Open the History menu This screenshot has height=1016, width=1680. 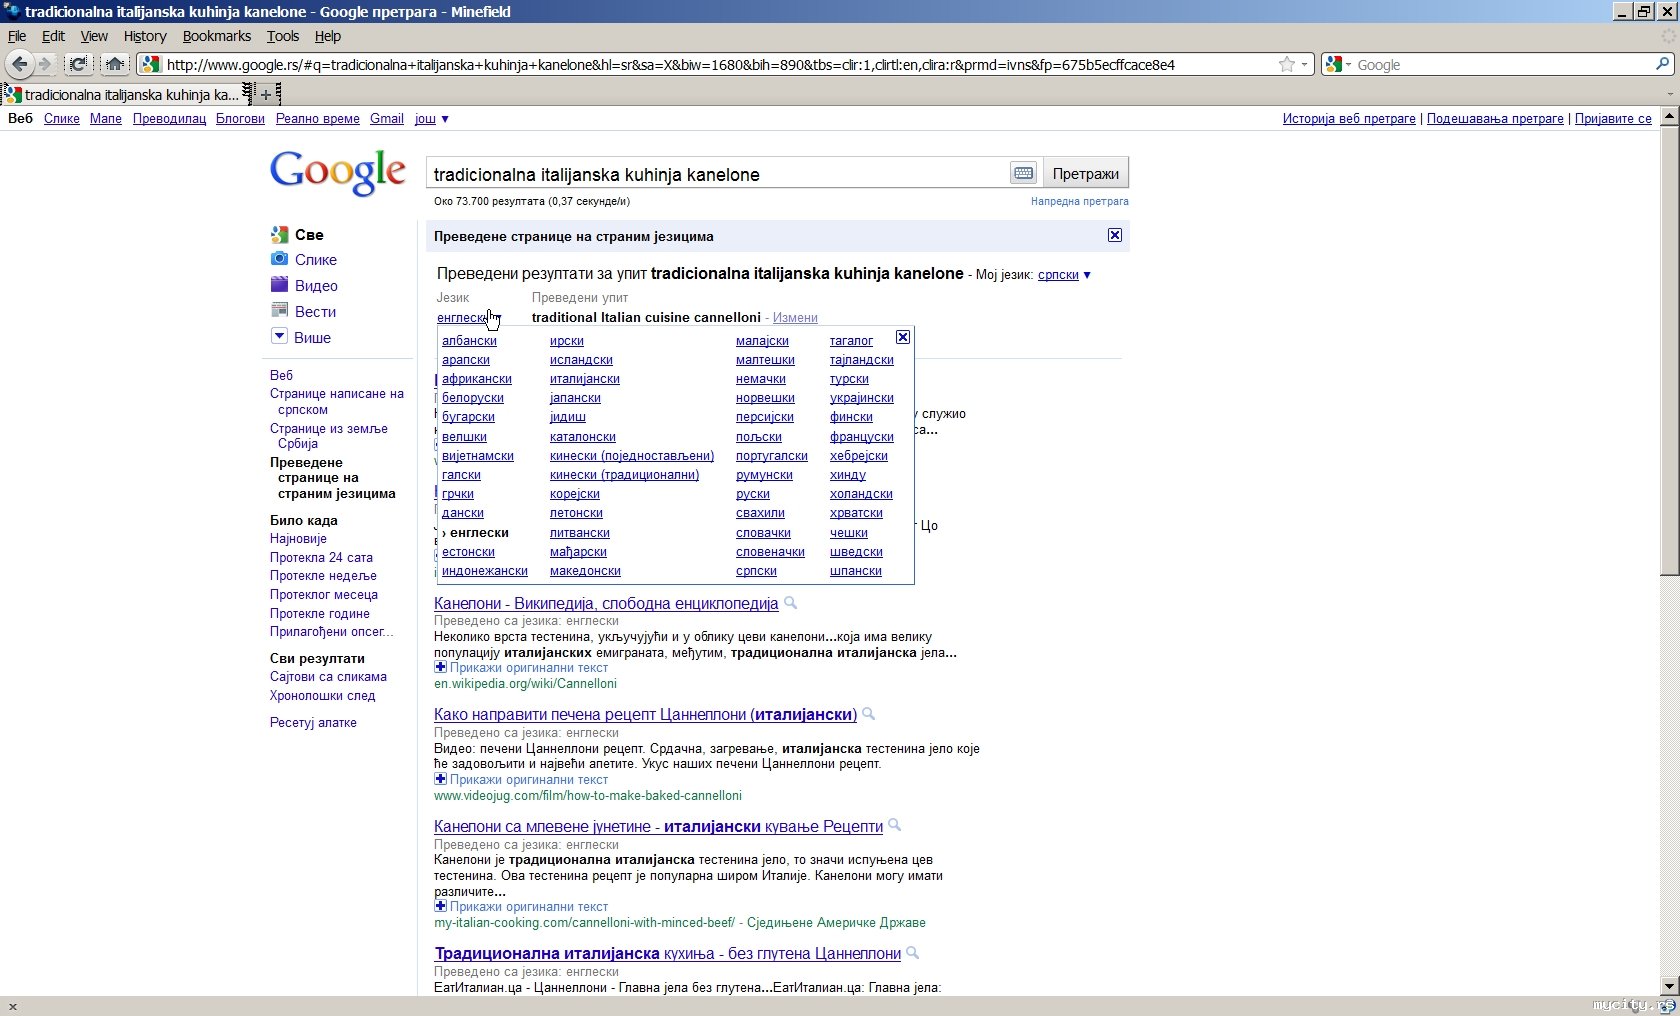click(x=145, y=36)
